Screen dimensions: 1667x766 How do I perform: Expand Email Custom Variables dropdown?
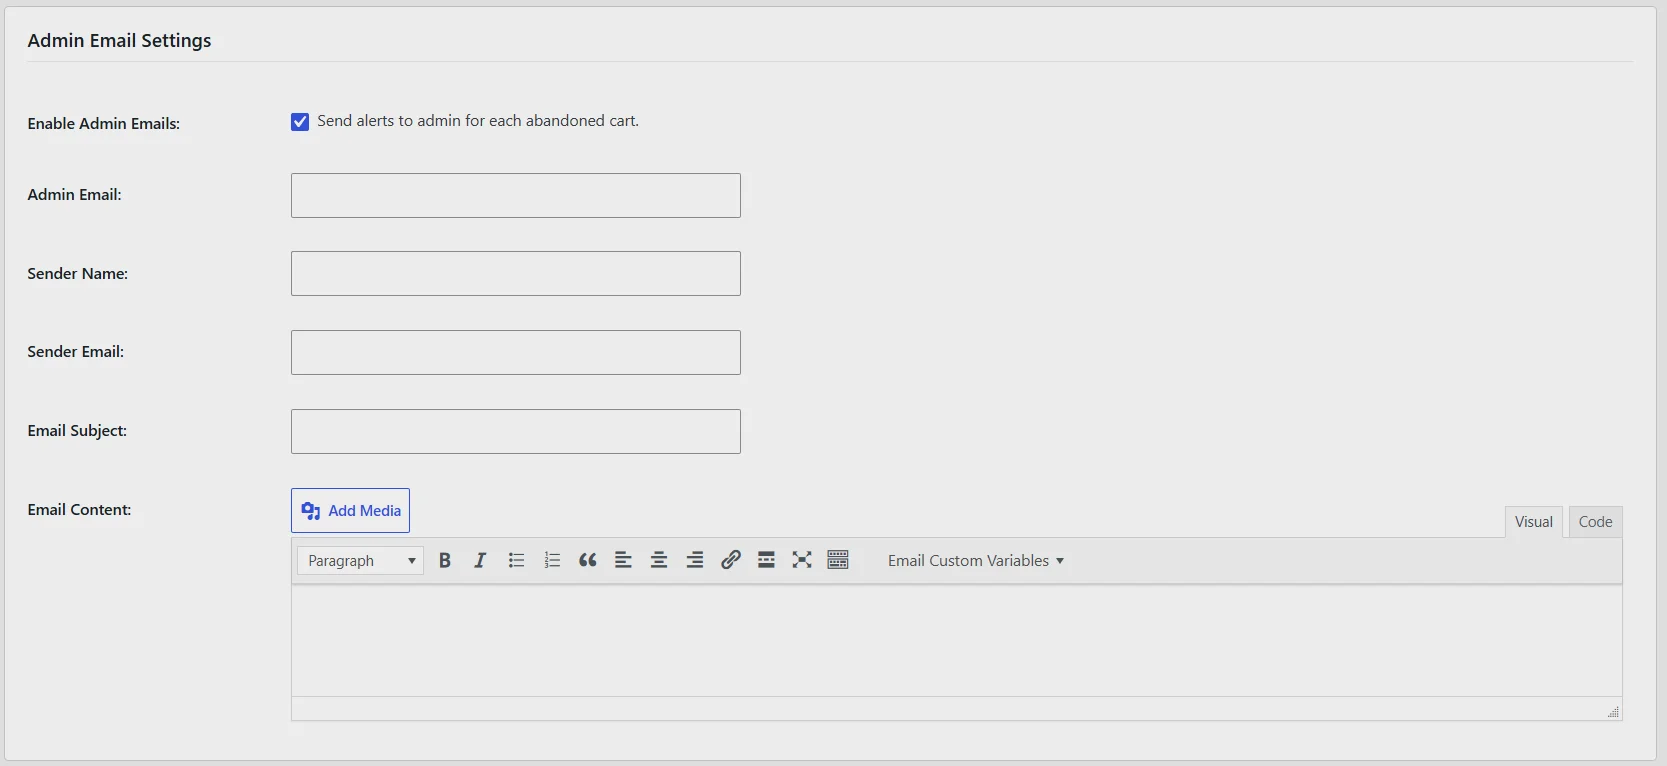pyautogui.click(x=976, y=561)
